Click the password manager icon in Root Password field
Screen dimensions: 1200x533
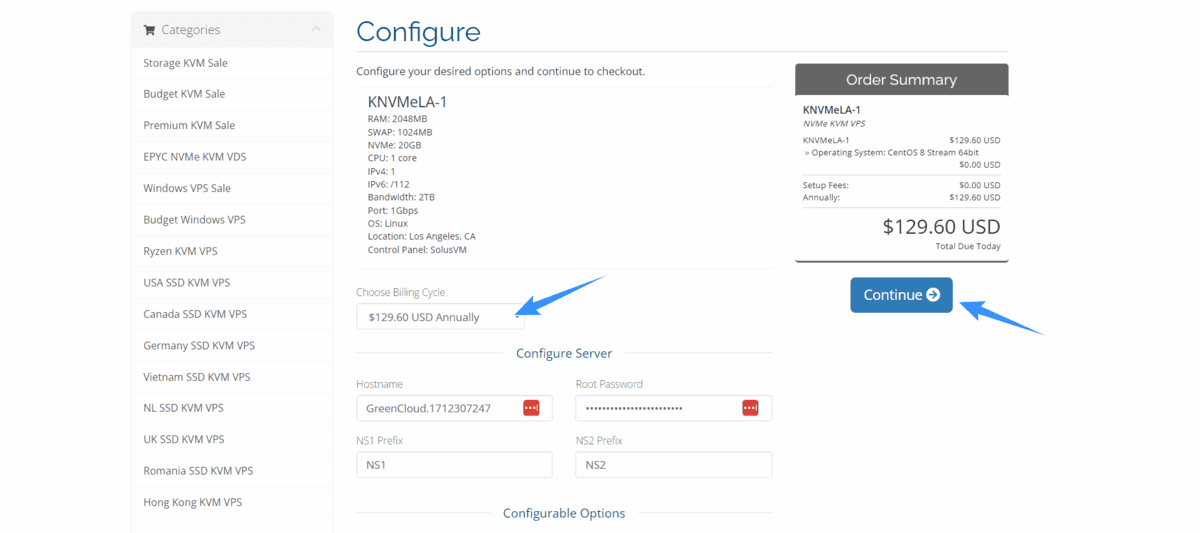[750, 408]
